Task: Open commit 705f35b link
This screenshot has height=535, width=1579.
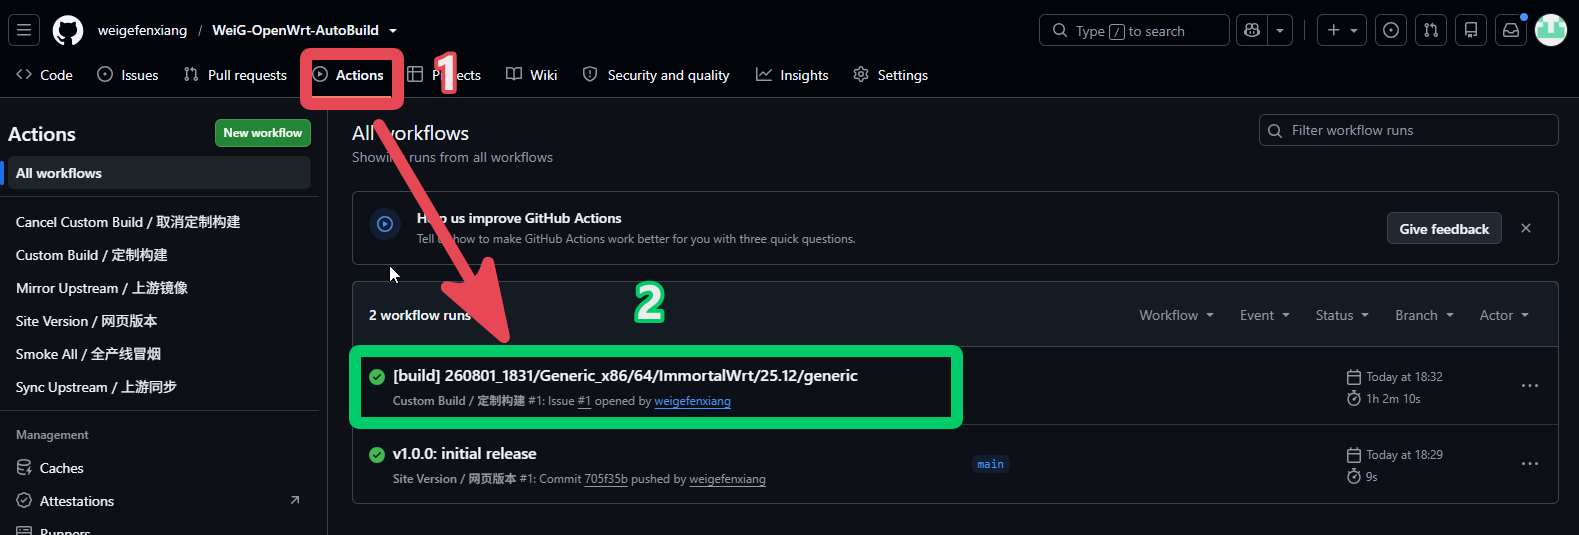Action: point(606,479)
